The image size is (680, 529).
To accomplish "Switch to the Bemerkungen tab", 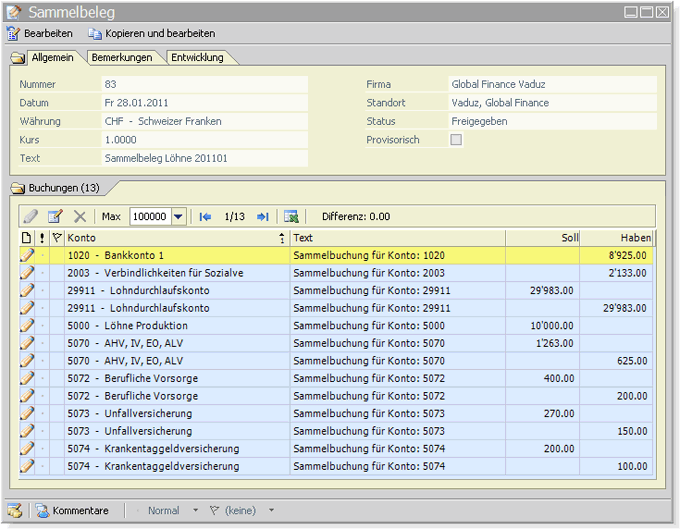I will (x=122, y=57).
